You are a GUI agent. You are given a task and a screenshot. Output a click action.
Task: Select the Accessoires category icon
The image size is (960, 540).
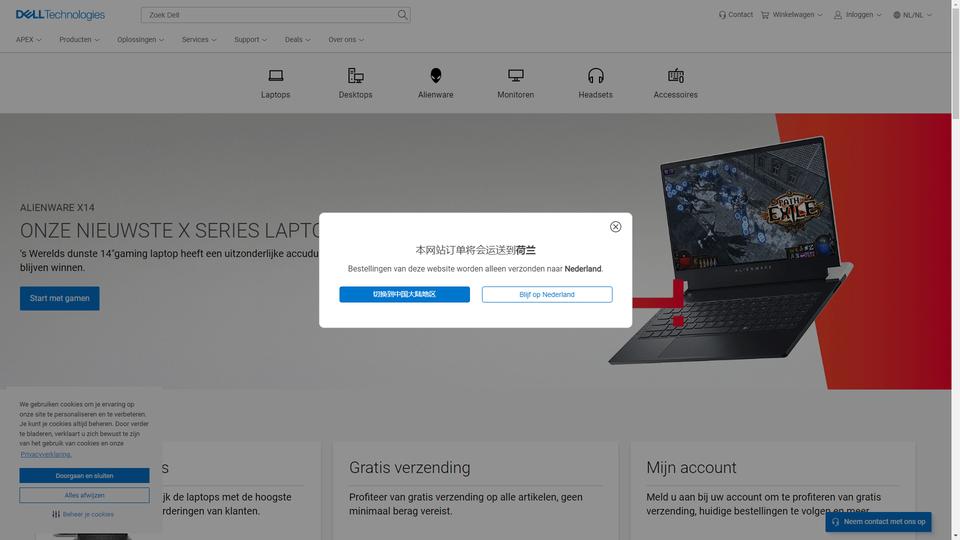point(676,76)
